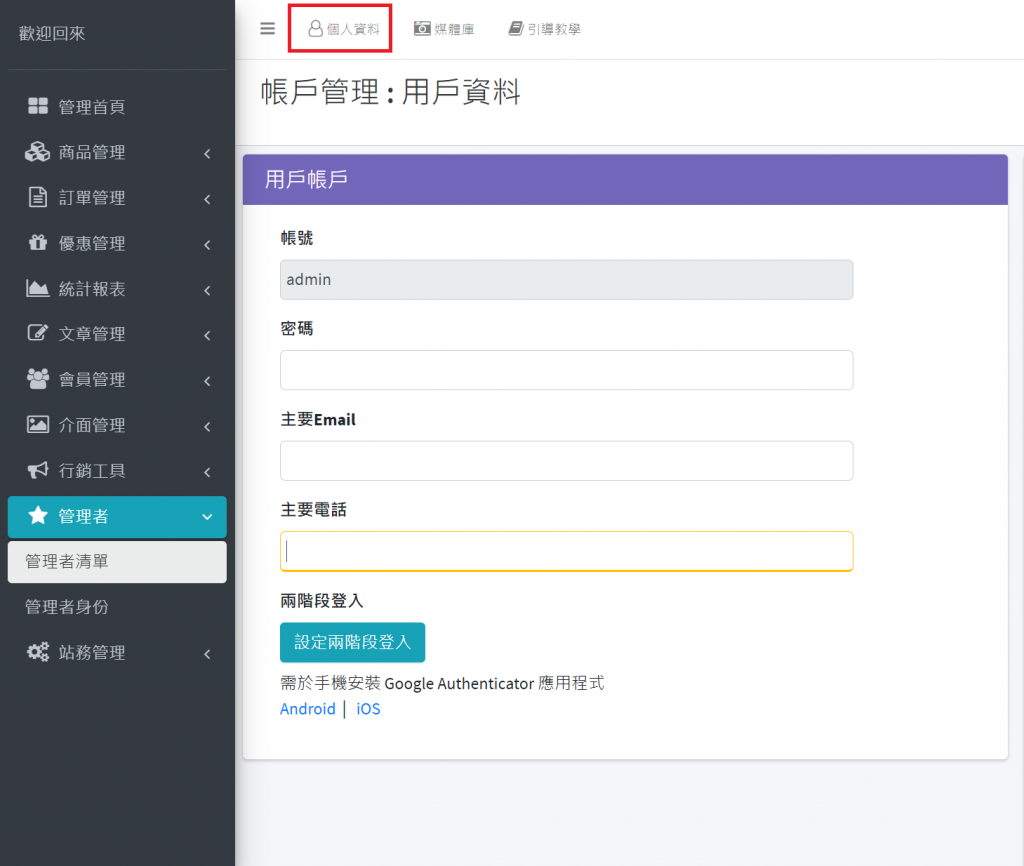Open the iOS authenticator link
1024x866 pixels.
[x=368, y=709]
